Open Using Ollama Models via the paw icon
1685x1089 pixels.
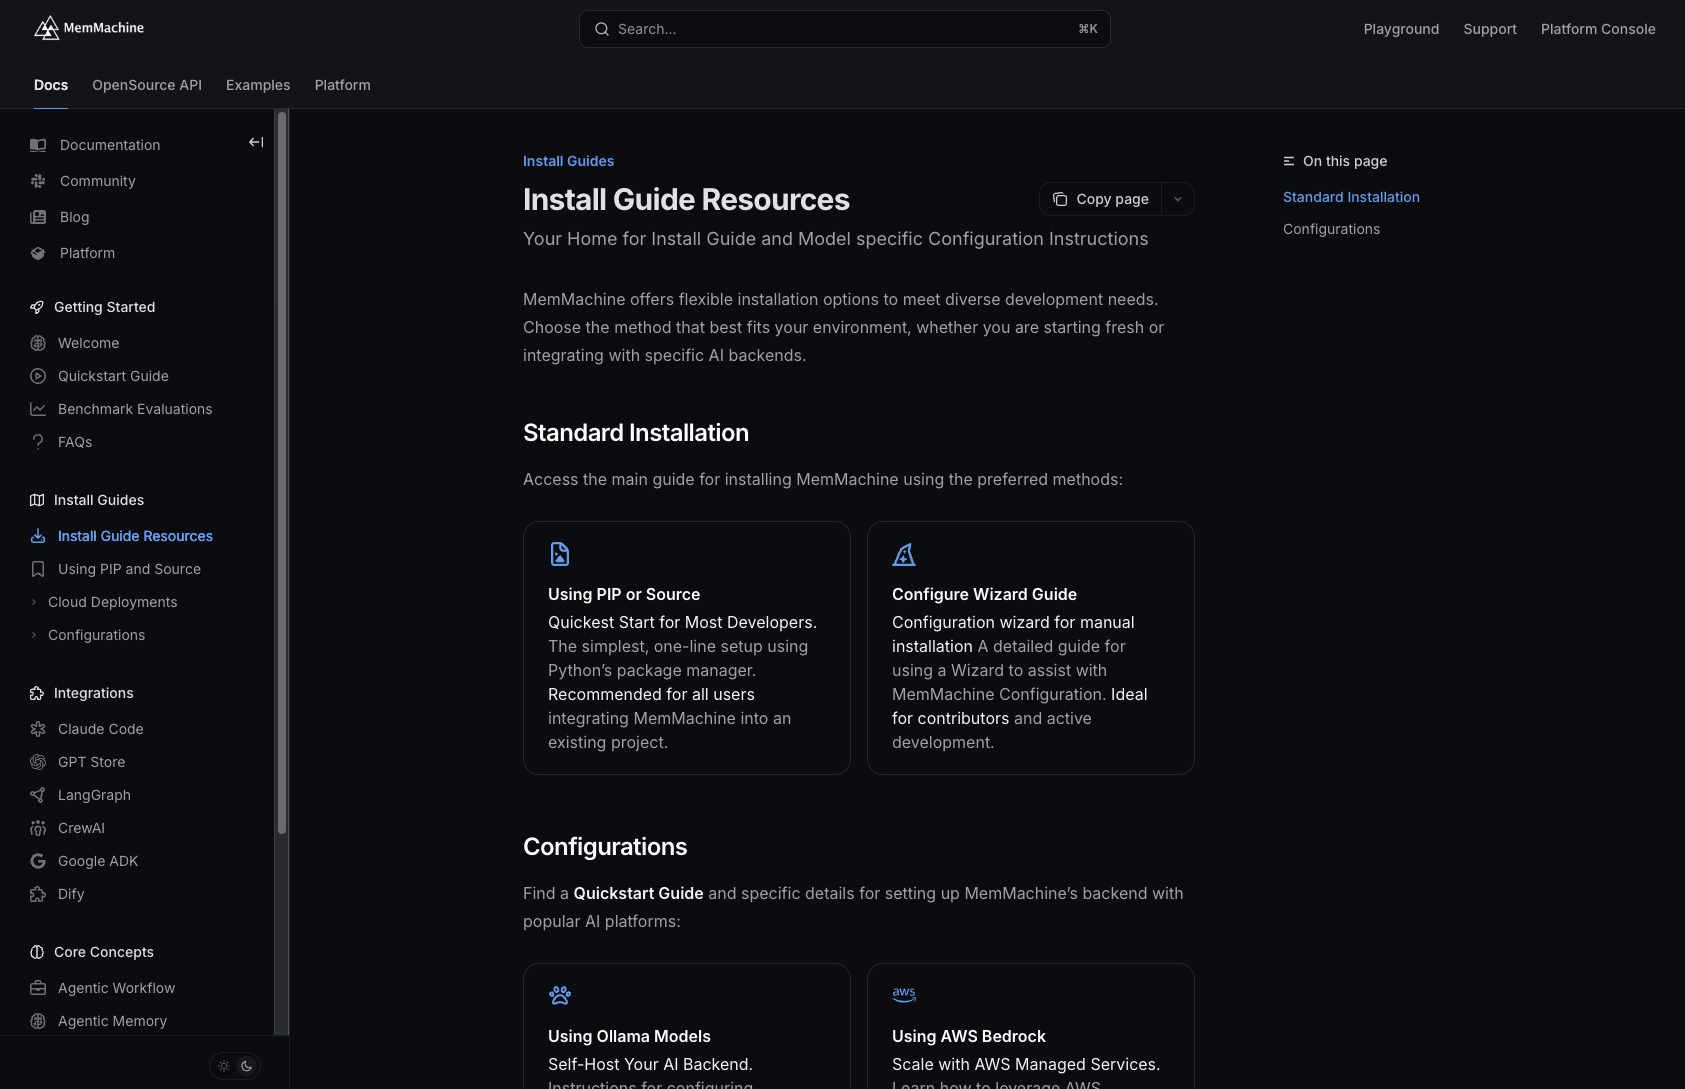click(x=559, y=995)
